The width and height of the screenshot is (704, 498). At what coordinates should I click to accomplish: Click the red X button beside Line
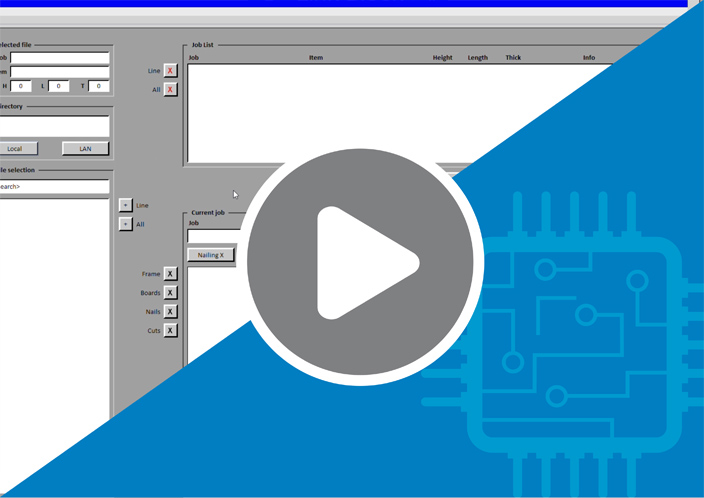pos(170,71)
